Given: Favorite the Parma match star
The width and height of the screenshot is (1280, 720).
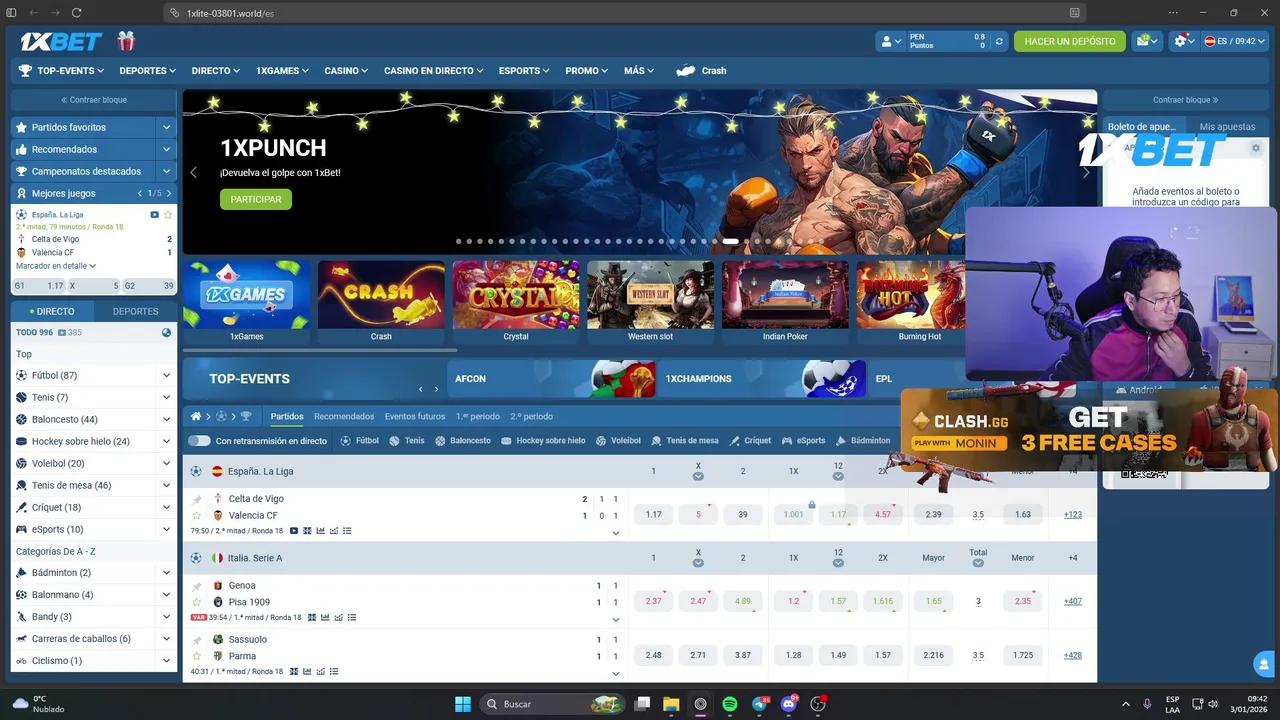Looking at the screenshot, I should tap(197, 657).
